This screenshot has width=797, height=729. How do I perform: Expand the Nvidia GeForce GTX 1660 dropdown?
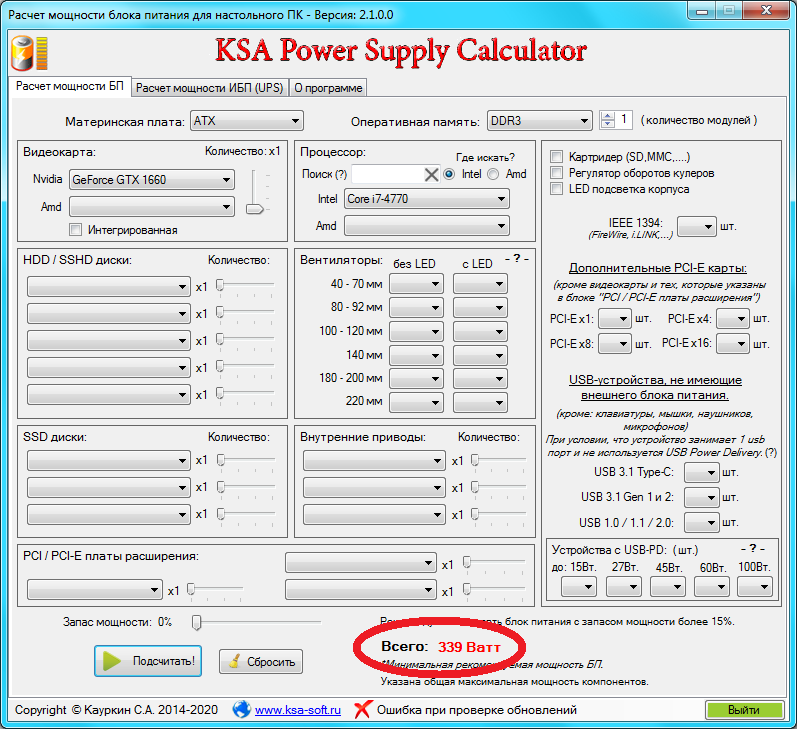[x=151, y=180]
